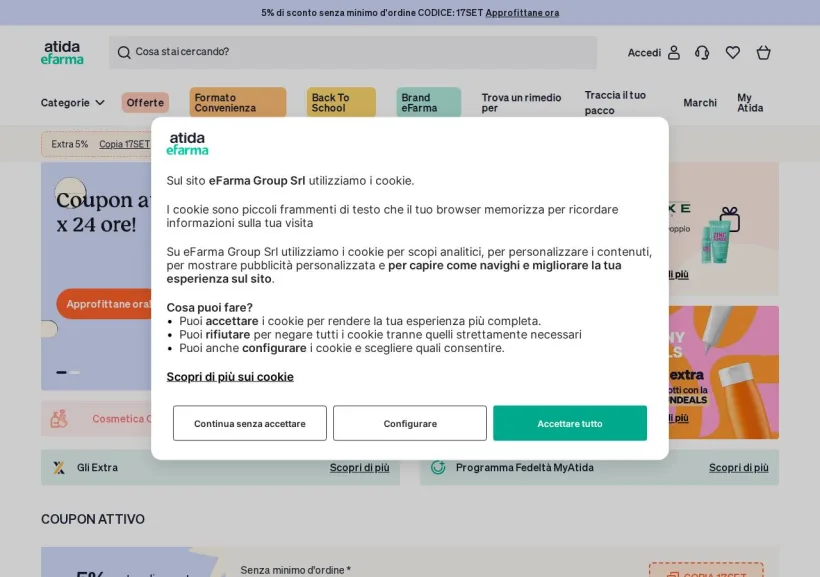Open 'Traccia il tuo pacco' menu item

pos(615,103)
